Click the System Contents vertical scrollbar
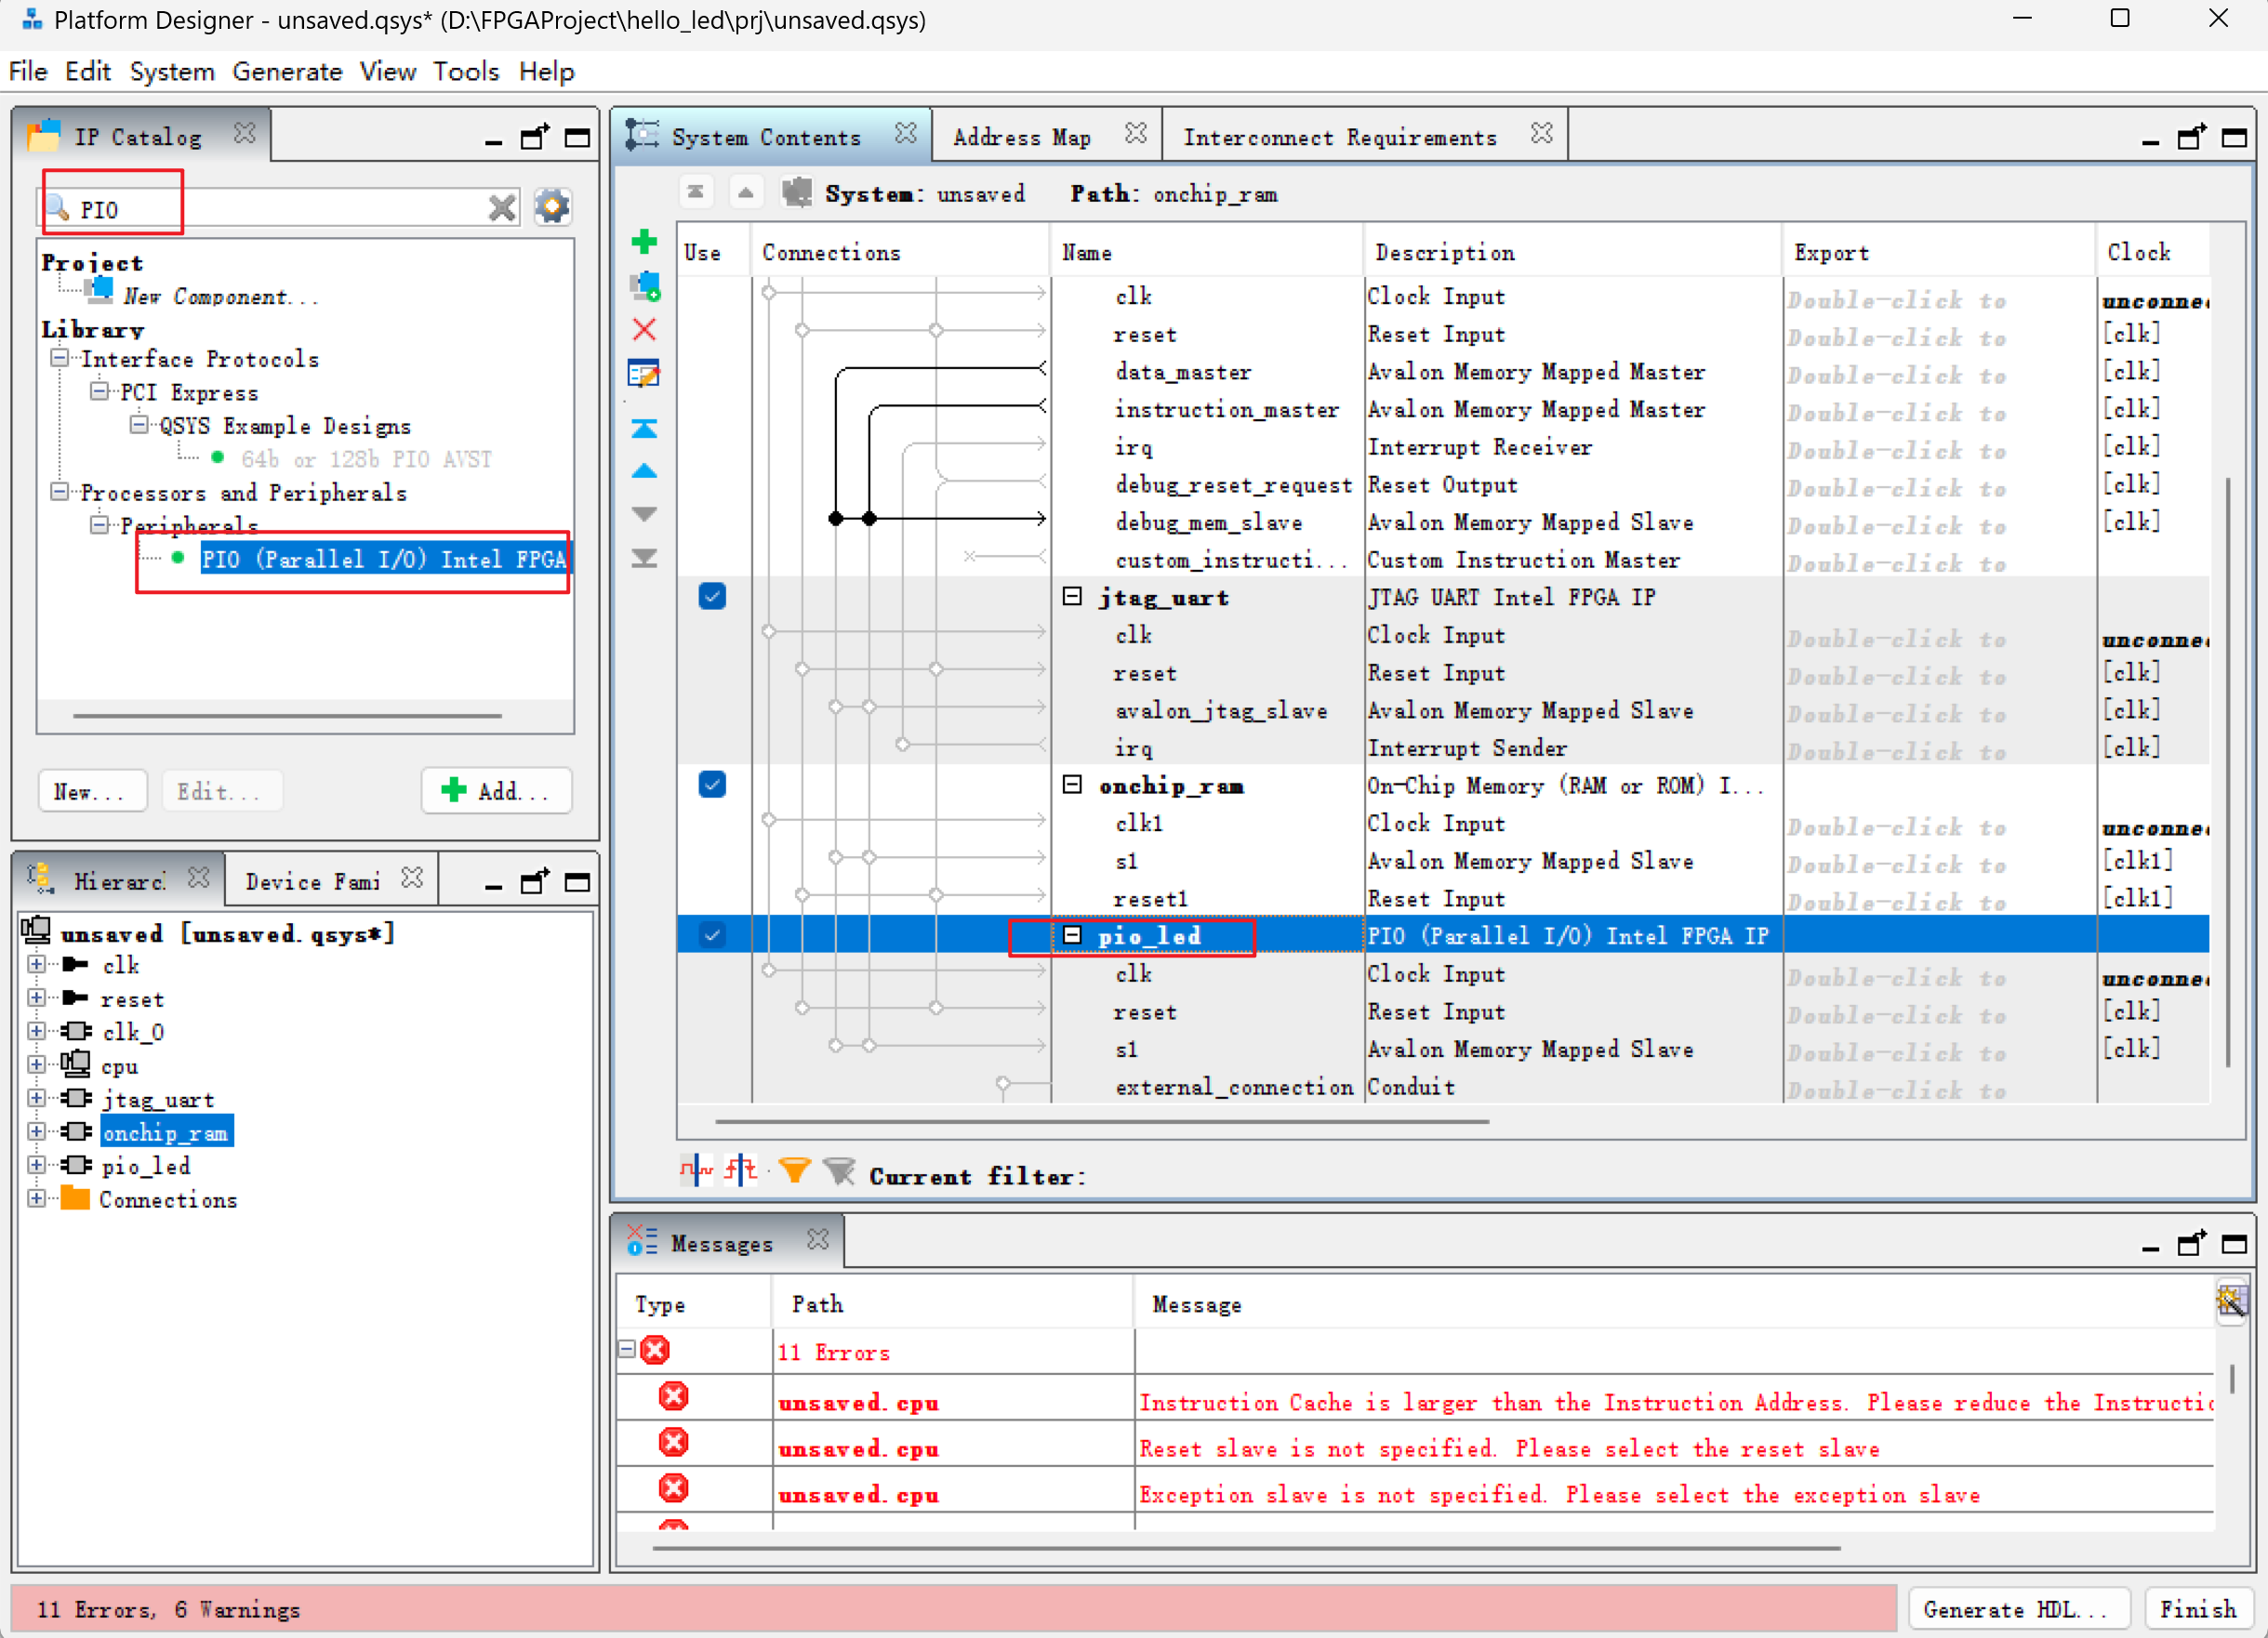 click(x=2228, y=772)
